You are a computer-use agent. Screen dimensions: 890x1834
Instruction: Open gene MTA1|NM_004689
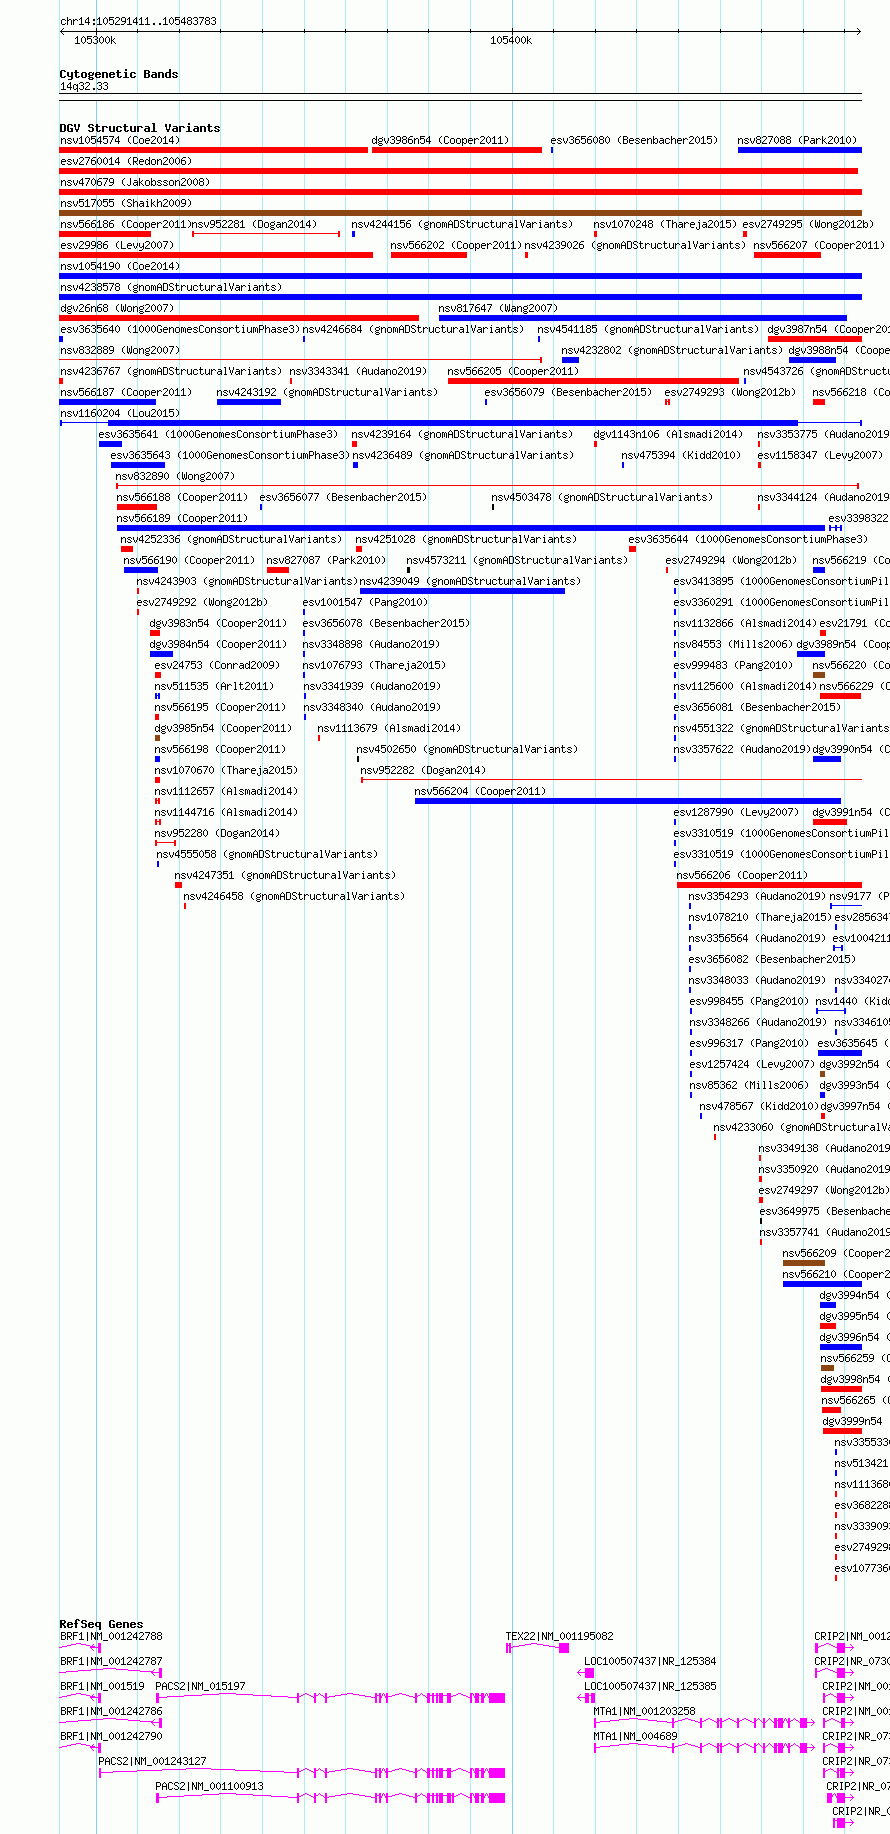click(x=704, y=1747)
